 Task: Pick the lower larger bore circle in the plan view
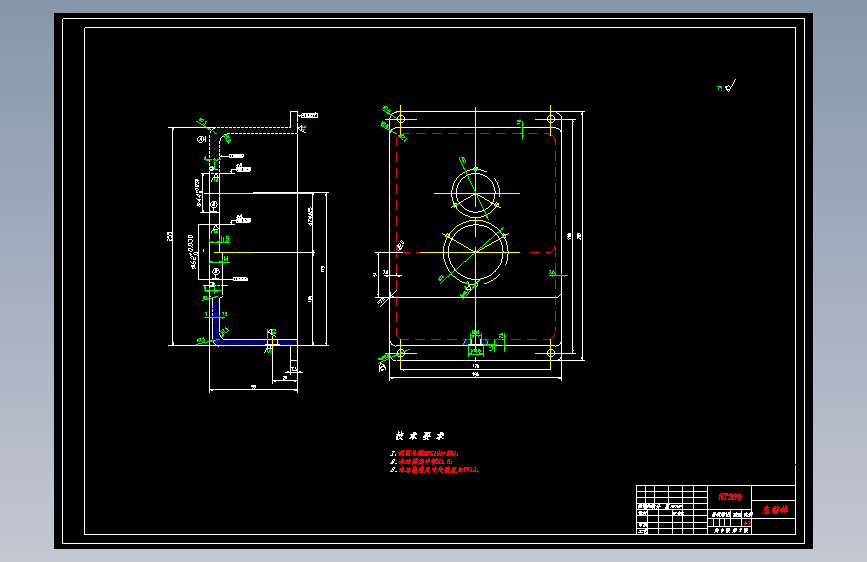pos(475,252)
